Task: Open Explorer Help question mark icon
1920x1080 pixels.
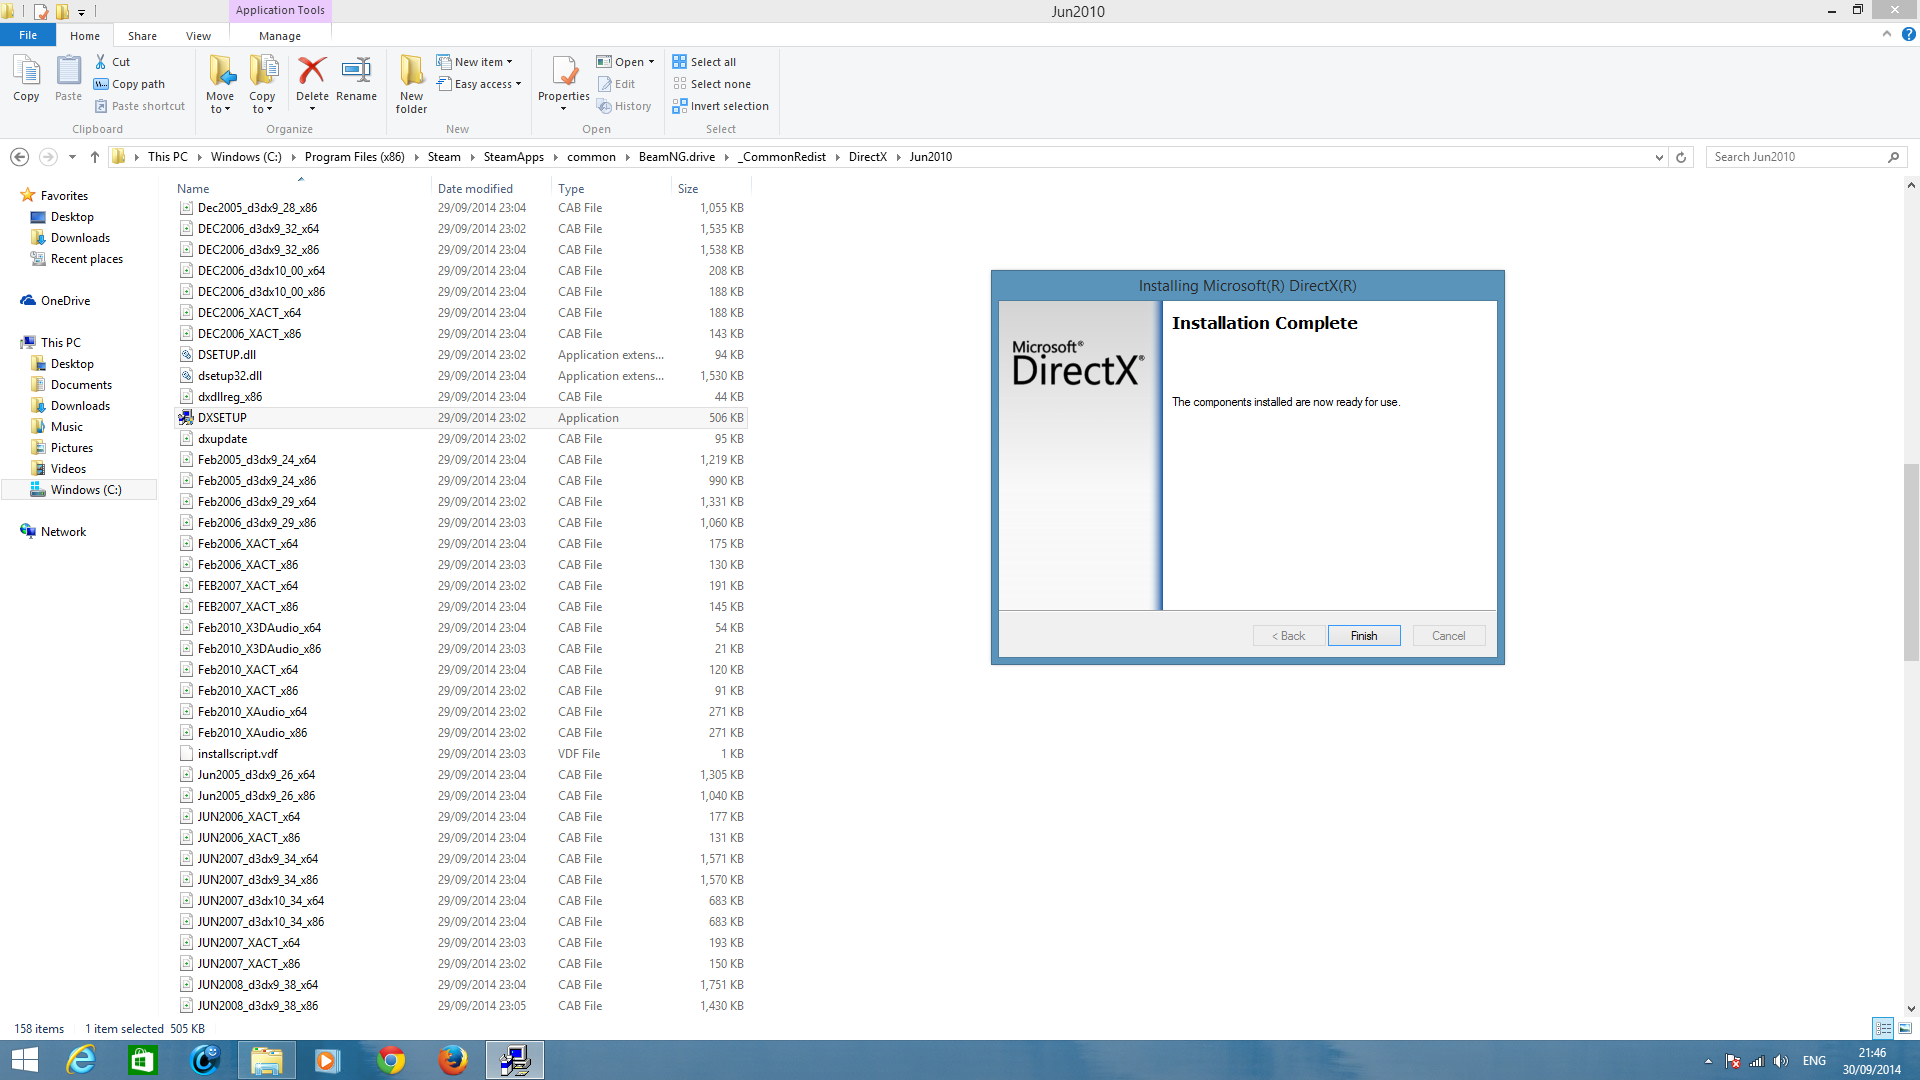Action: 1908,34
